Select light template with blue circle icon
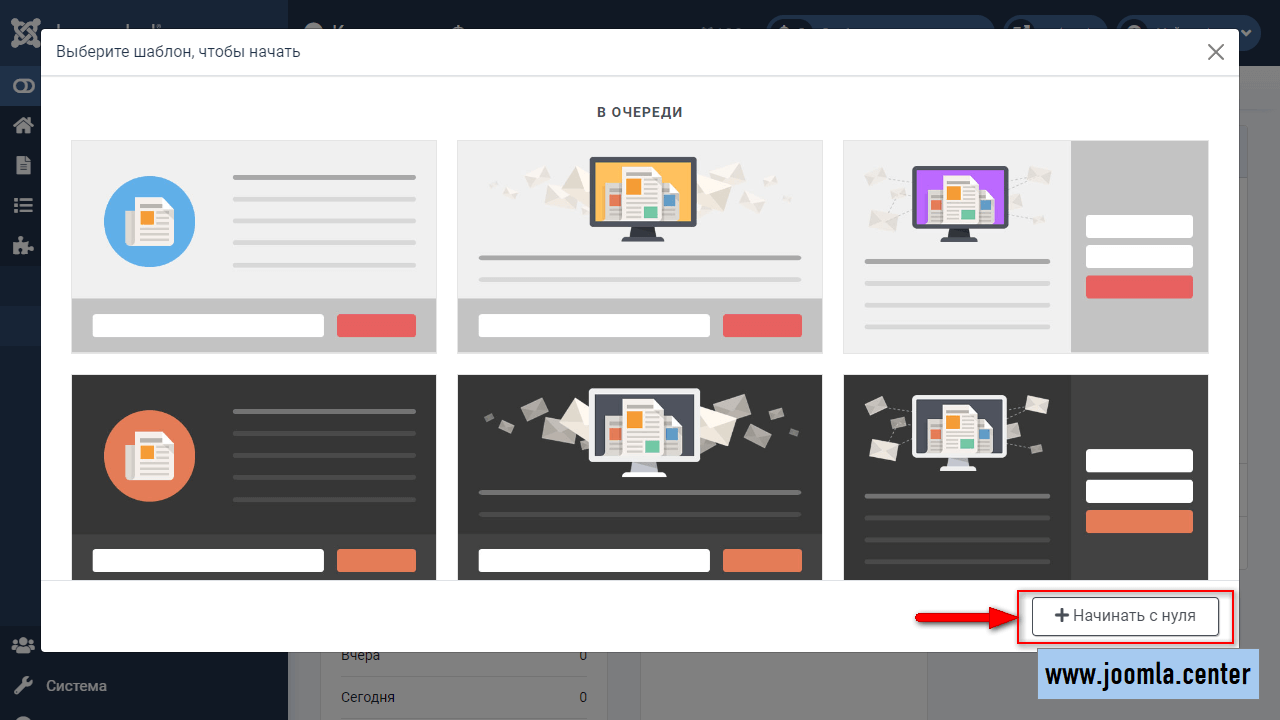The height and width of the screenshot is (720, 1280). pos(254,246)
